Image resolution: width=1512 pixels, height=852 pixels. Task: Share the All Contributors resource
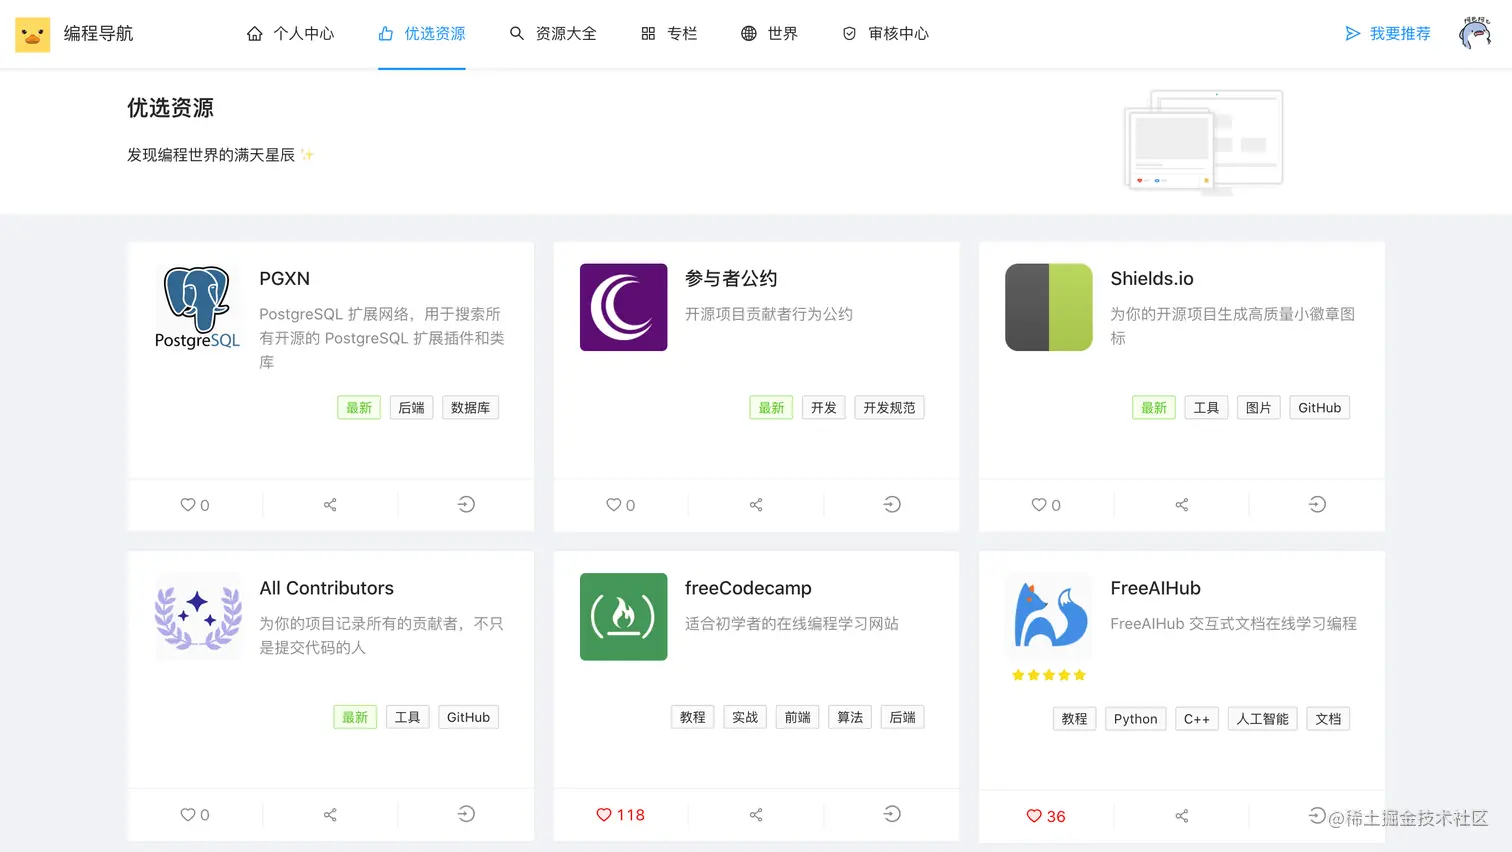(330, 815)
